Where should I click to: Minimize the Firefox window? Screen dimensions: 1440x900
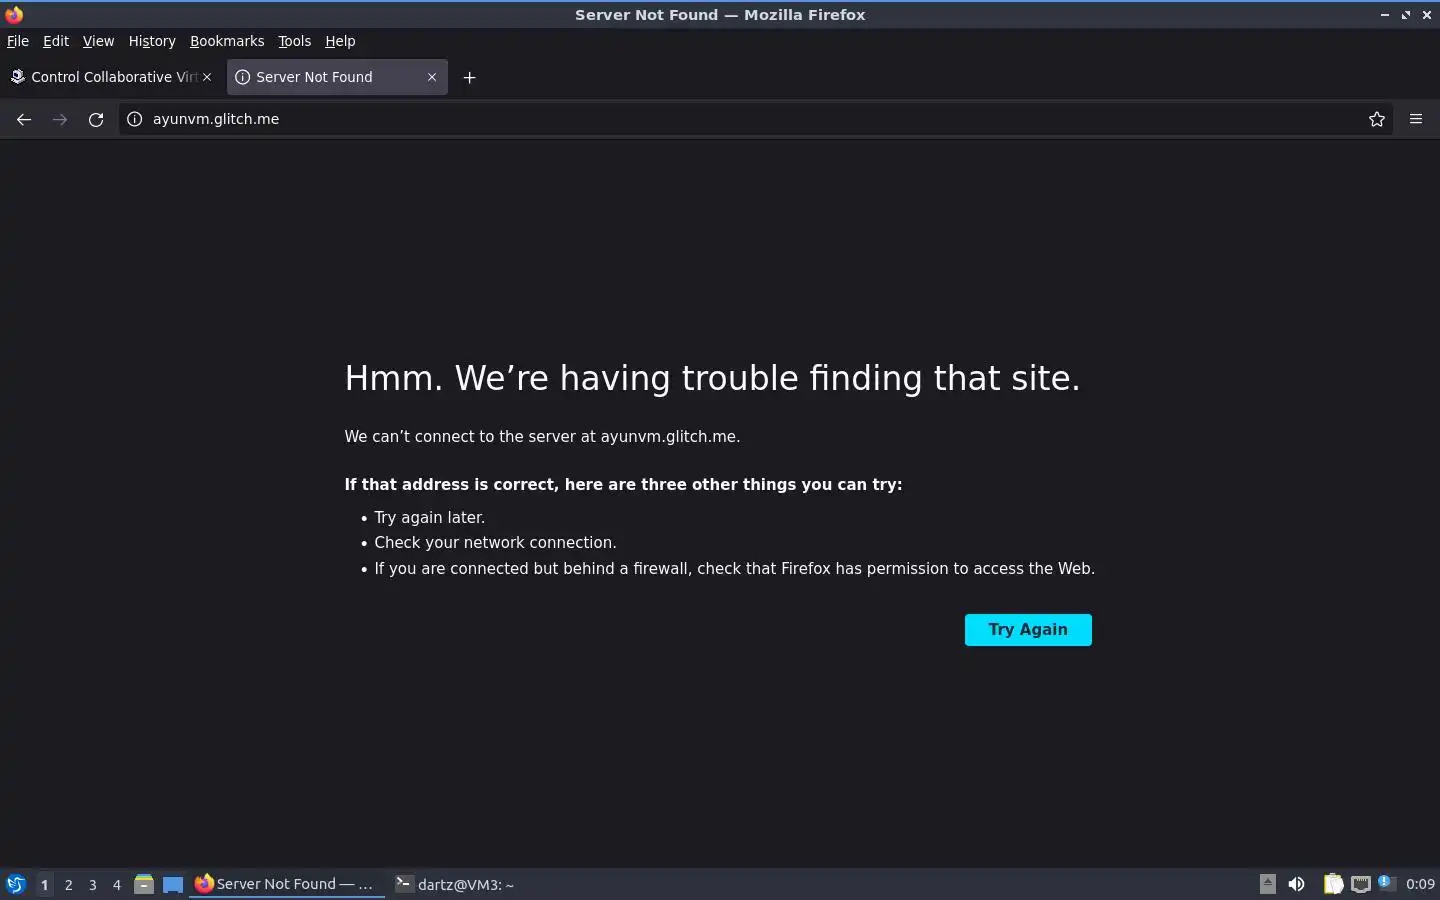(x=1385, y=15)
